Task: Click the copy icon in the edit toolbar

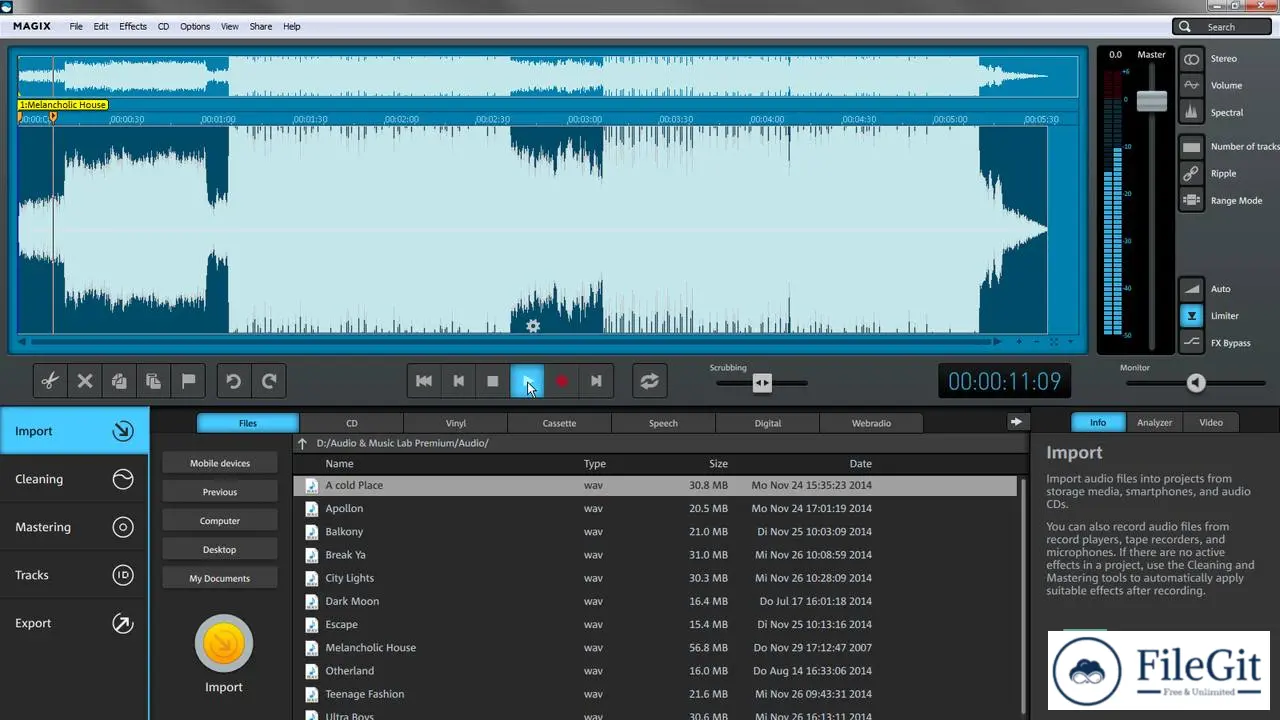Action: [119, 381]
